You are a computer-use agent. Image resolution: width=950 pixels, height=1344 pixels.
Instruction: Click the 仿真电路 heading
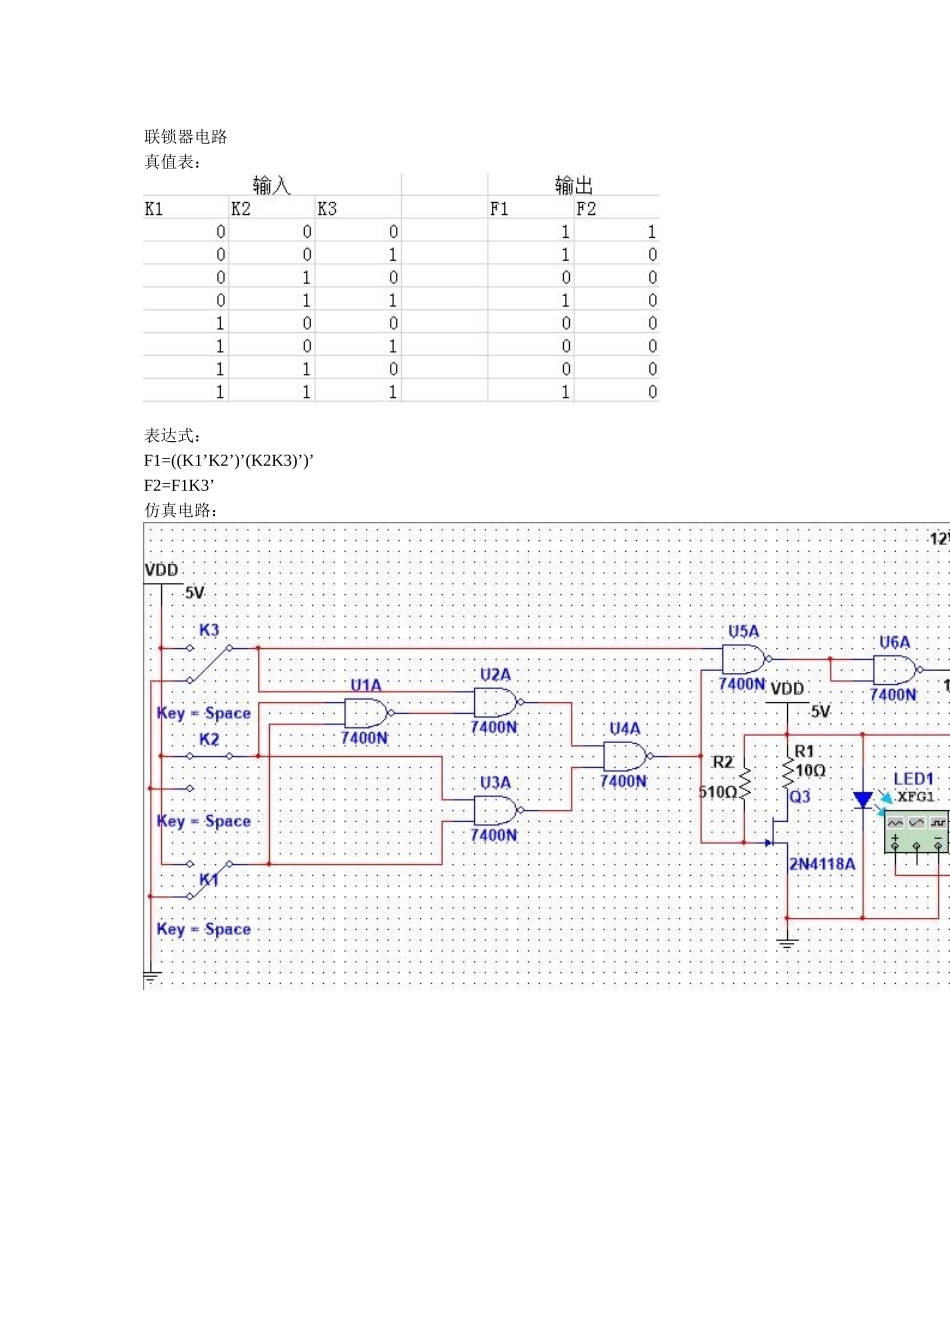(181, 510)
